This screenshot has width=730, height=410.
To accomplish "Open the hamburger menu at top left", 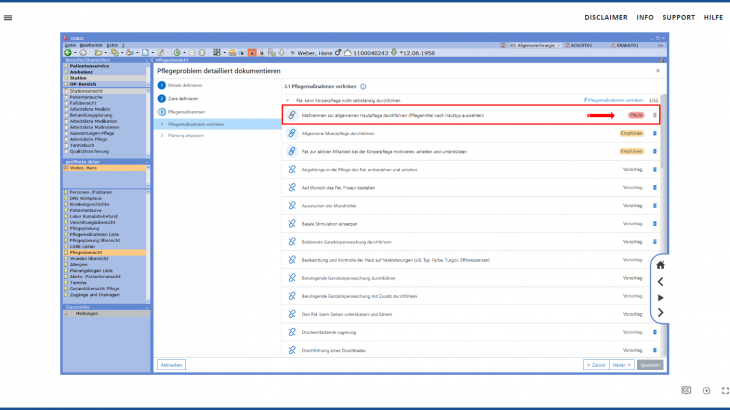I will (8, 17).
